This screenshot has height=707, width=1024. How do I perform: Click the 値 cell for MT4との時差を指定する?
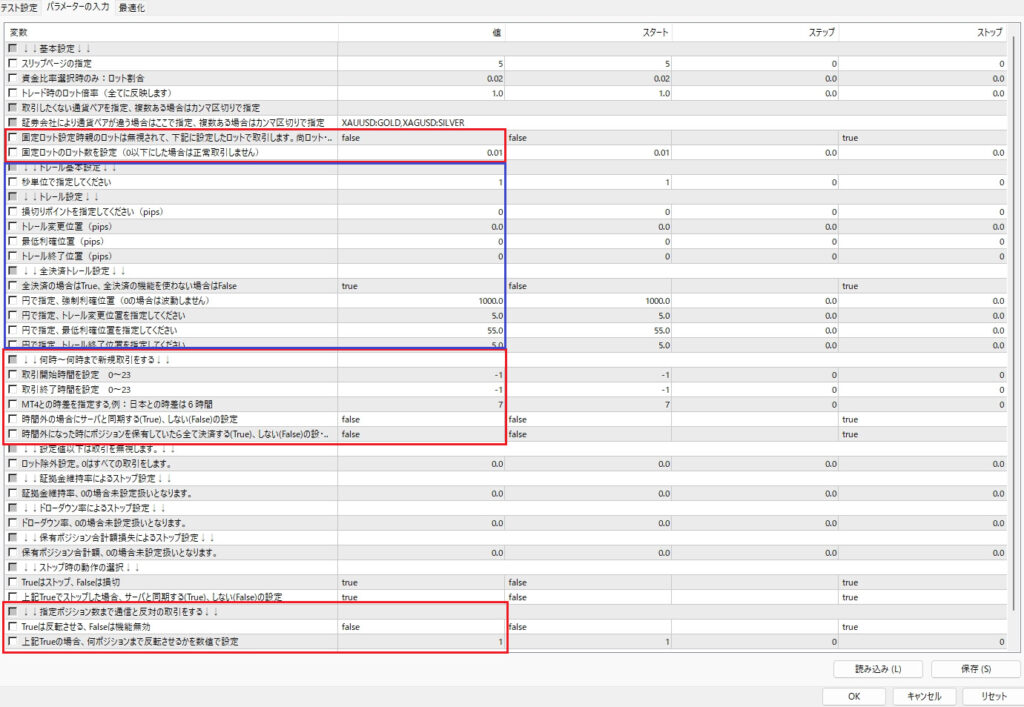pos(421,404)
